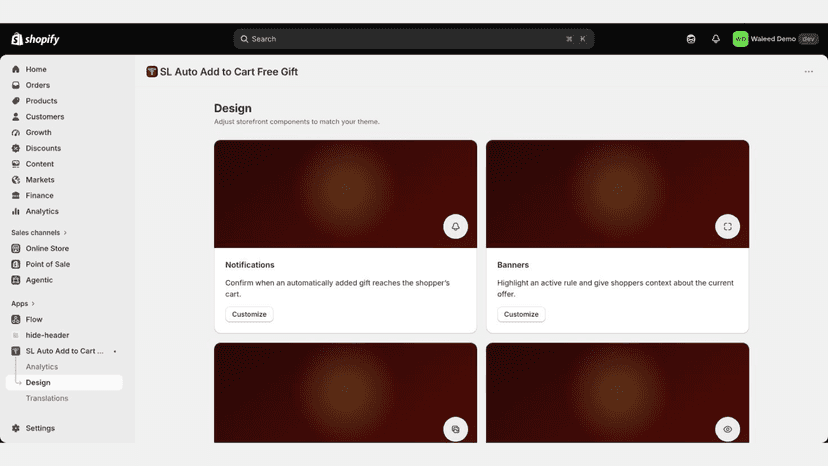The image size is (828, 466).
Task: Click the Discounts badge icon in sidebar
Action: click(16, 148)
